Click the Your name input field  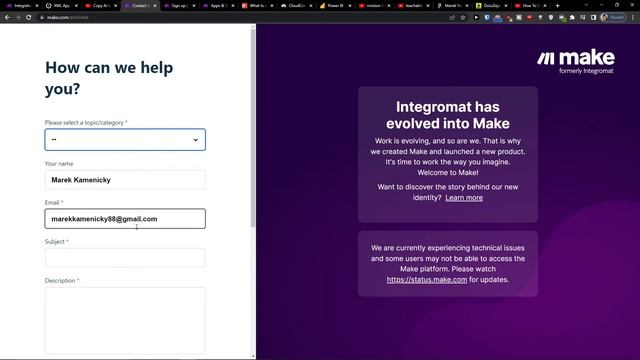coord(125,180)
